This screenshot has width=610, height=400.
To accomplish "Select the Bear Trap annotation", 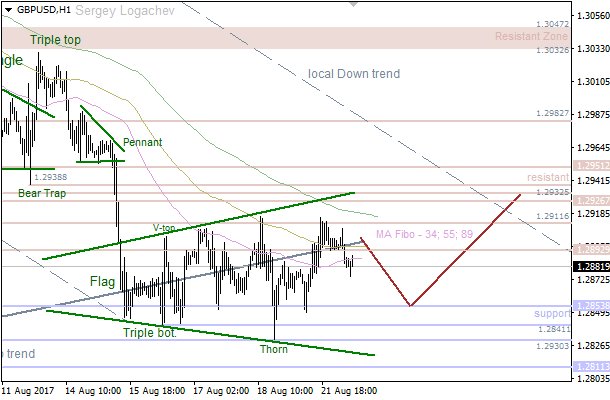I will (42, 193).
